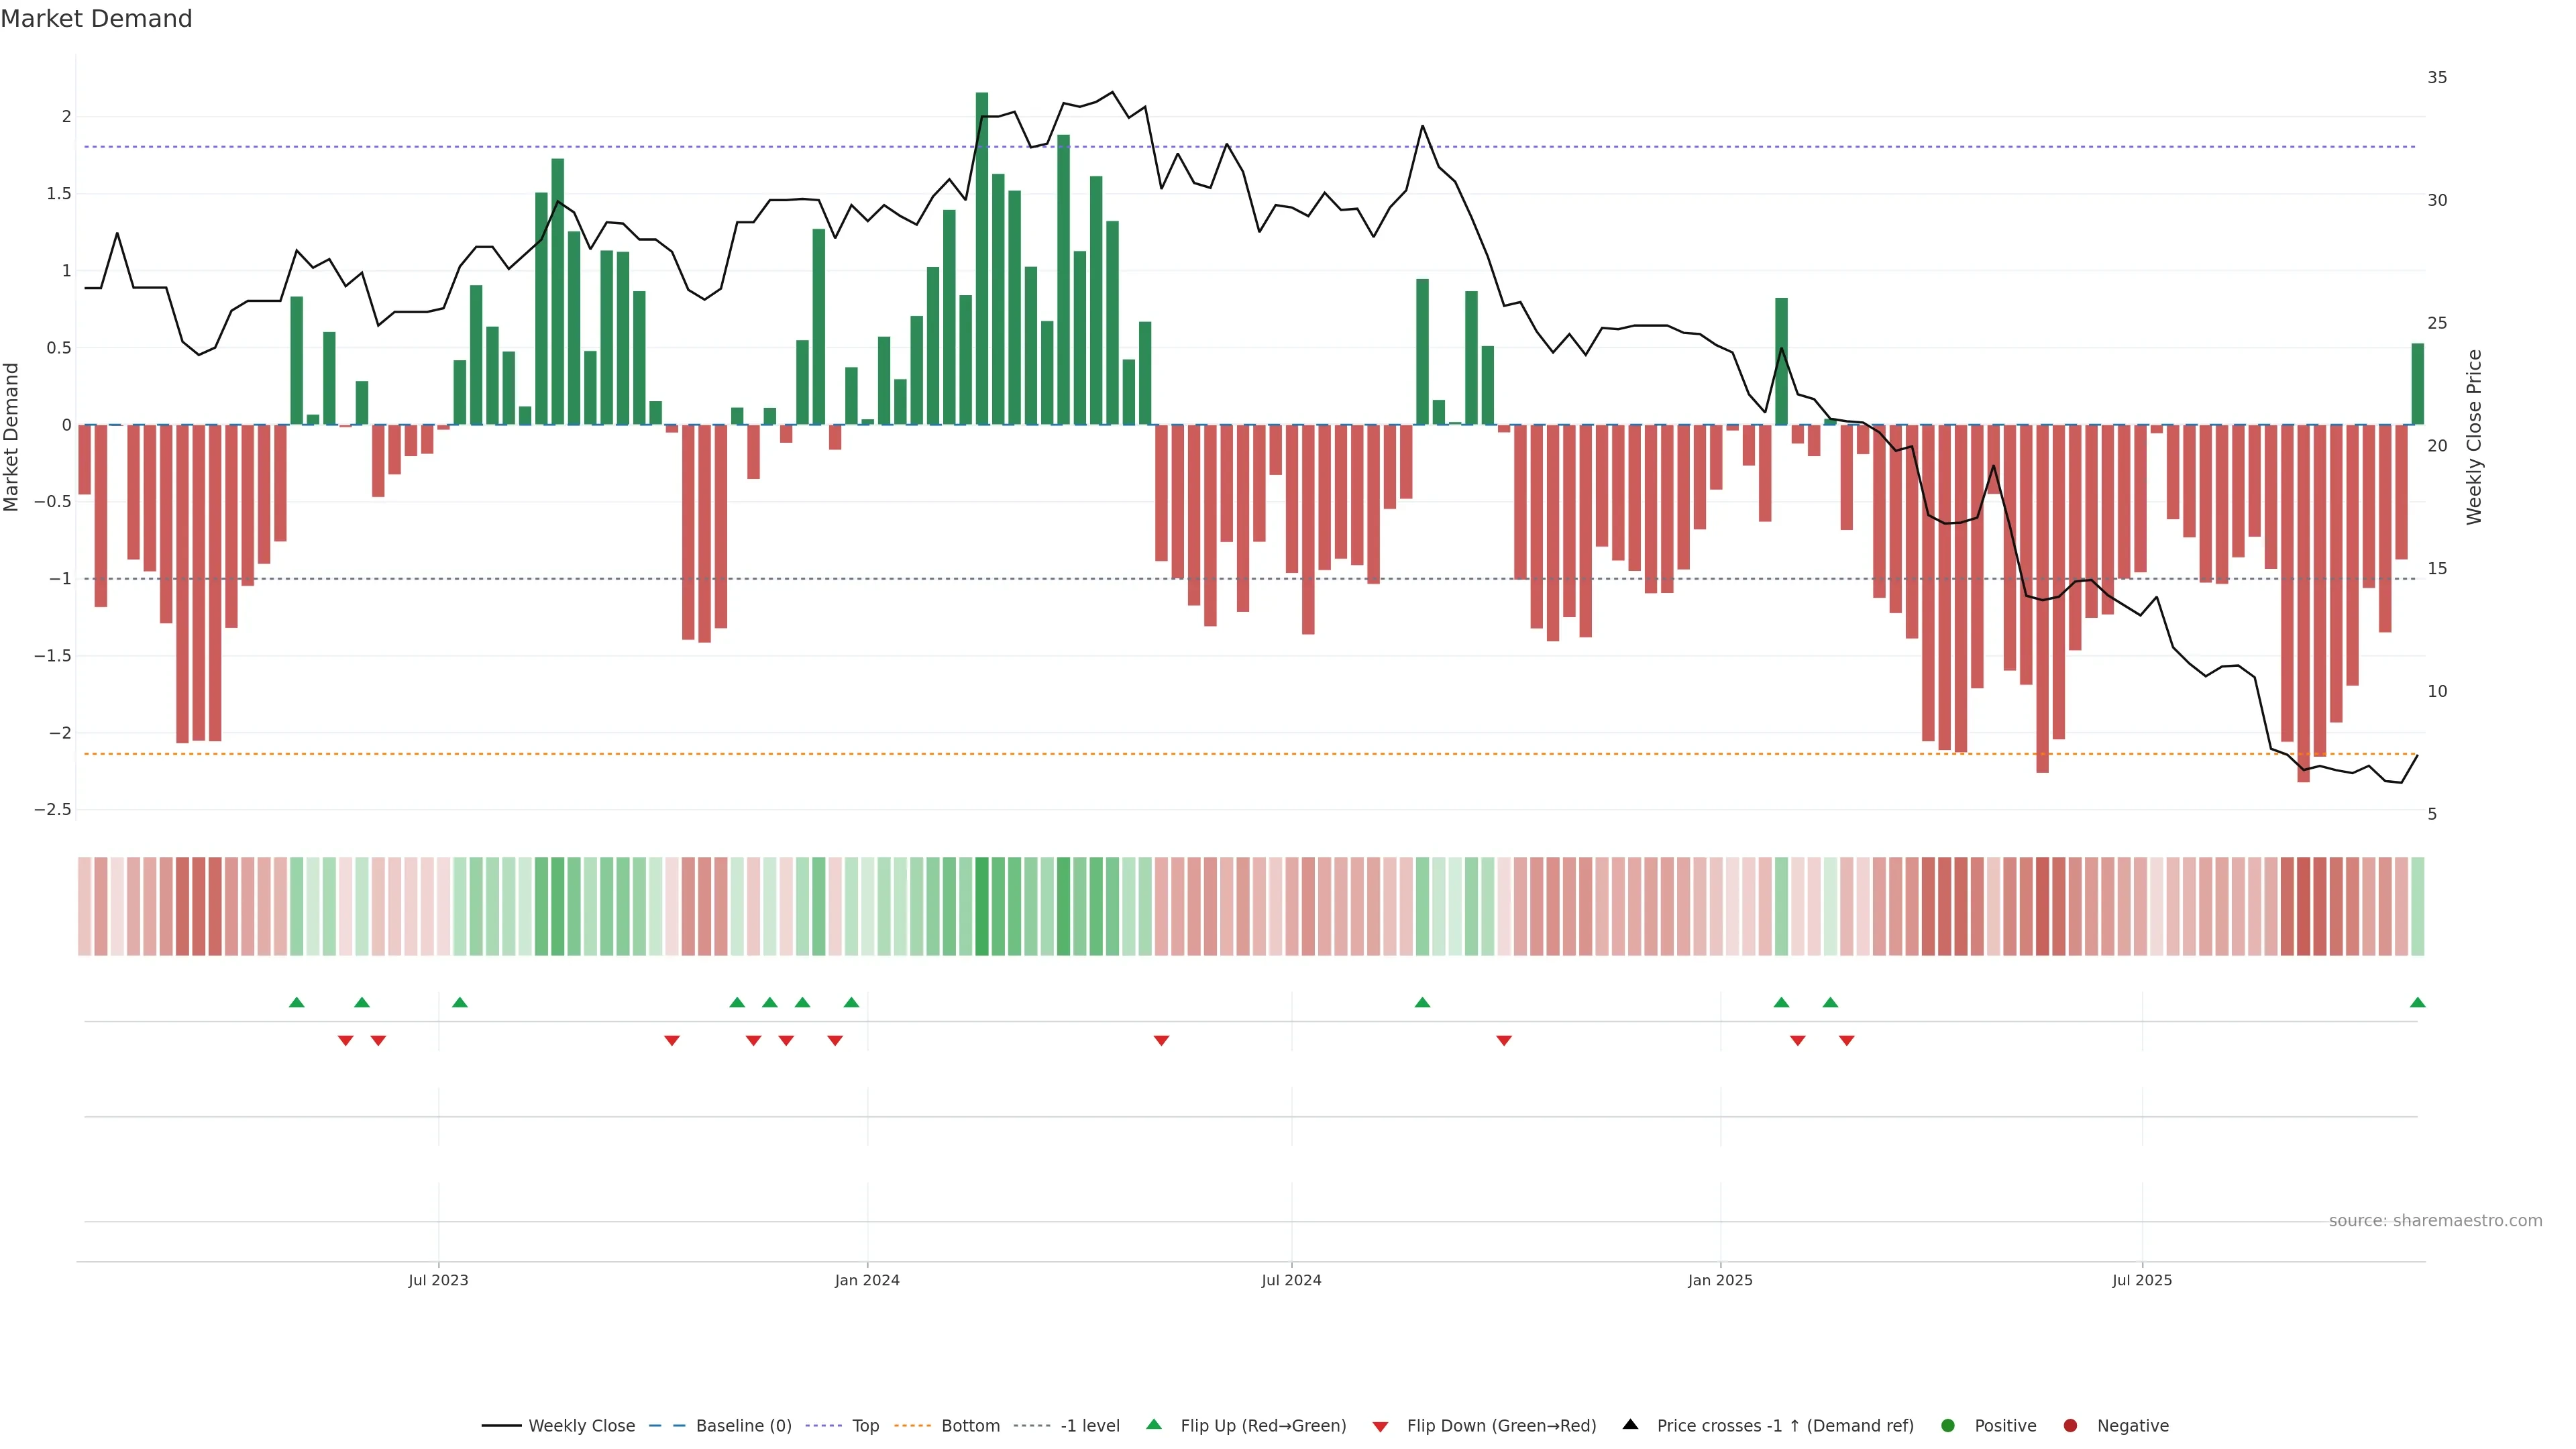Click the Jul 2025 x-axis label
The height and width of the screenshot is (1449, 2576).
(x=2142, y=1280)
